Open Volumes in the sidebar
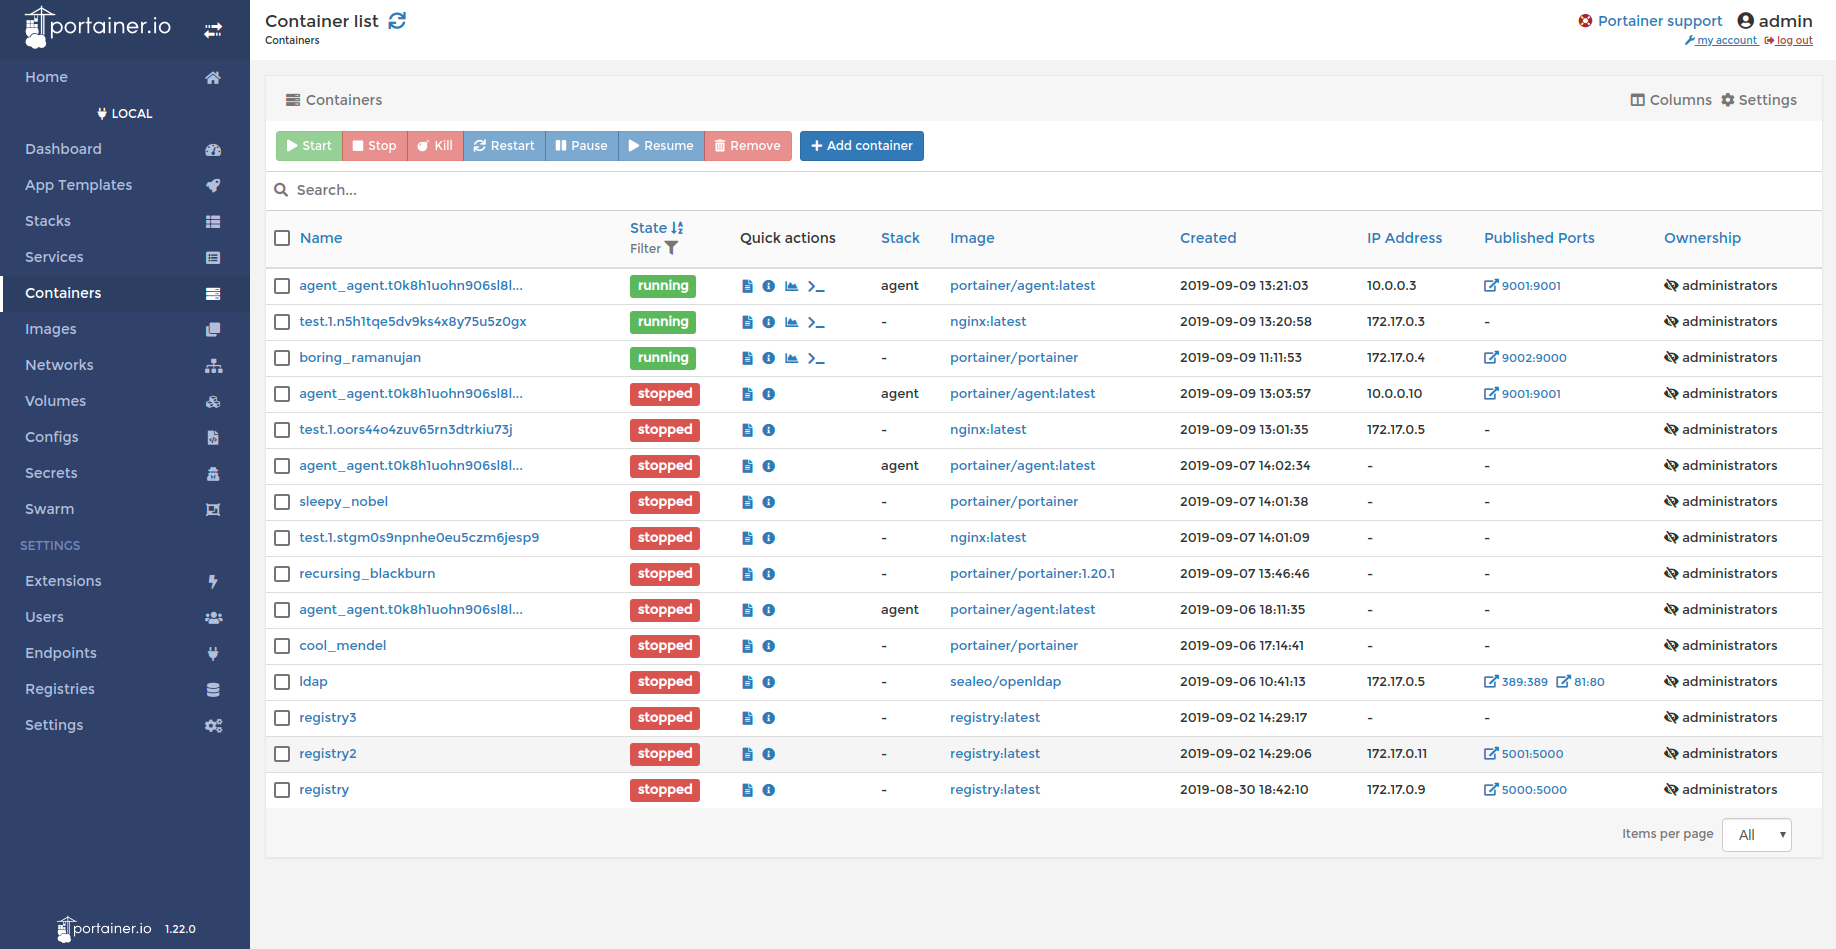 (x=124, y=401)
